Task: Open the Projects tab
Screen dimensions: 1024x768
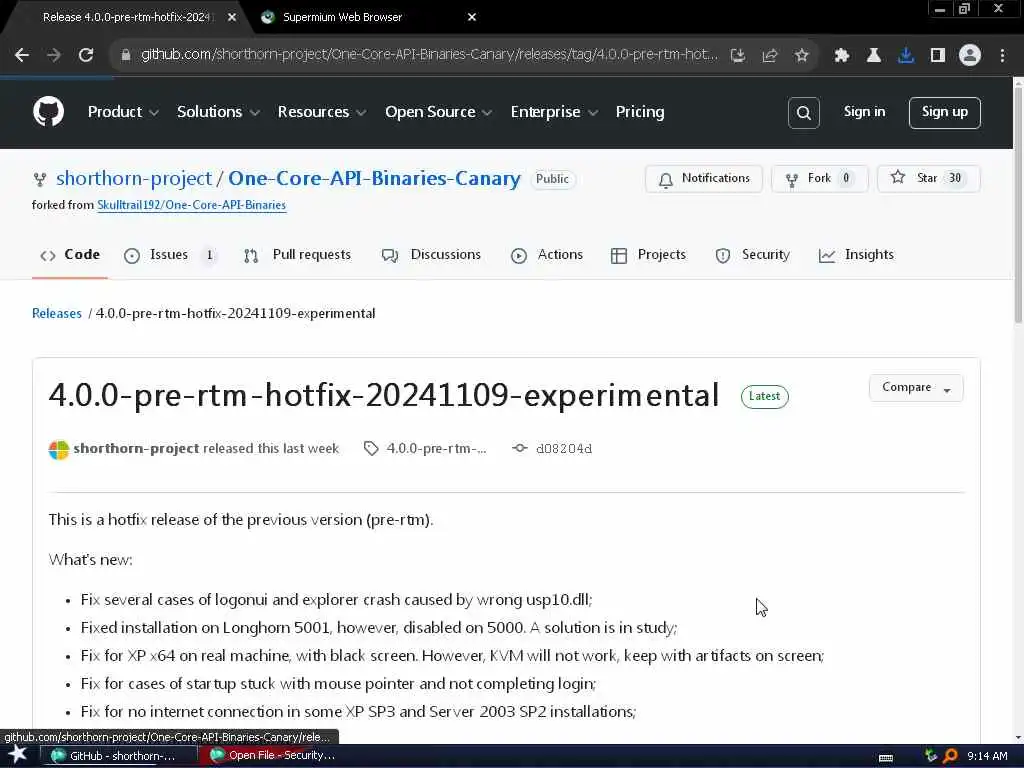Action: tap(648, 255)
